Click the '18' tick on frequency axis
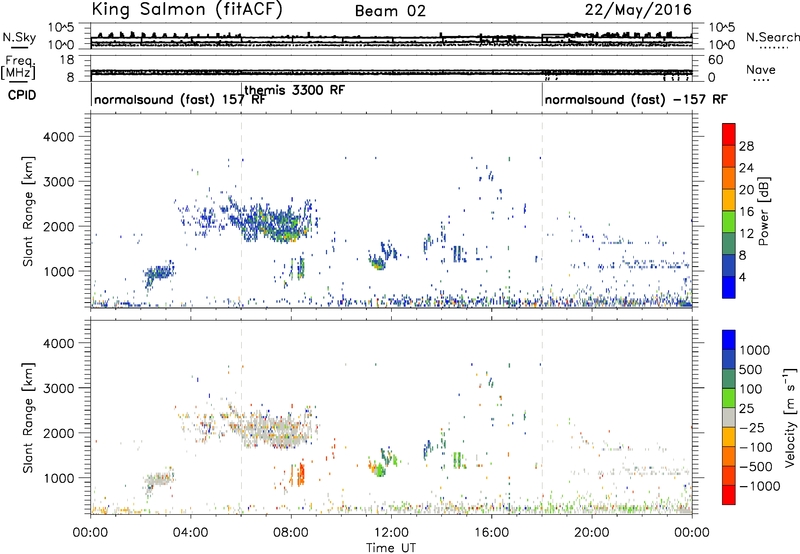 click(x=67, y=60)
